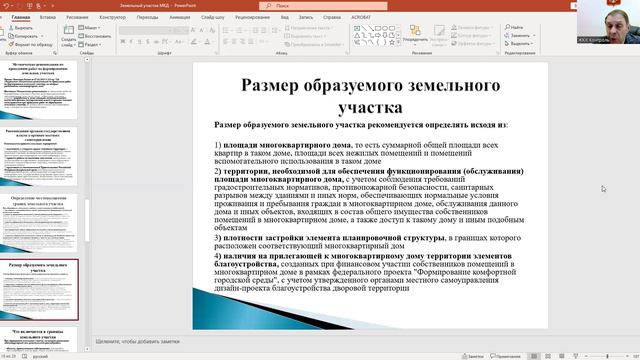This screenshot has height=360, width=640.
Task: Select thumbnail 'Рекомендации органам государственной власти'
Action: click(x=38, y=156)
